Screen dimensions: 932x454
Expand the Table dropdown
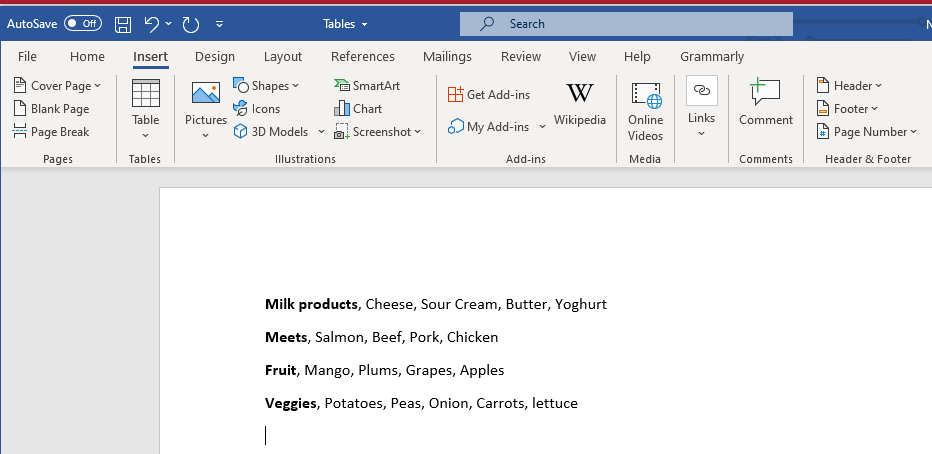(x=146, y=109)
